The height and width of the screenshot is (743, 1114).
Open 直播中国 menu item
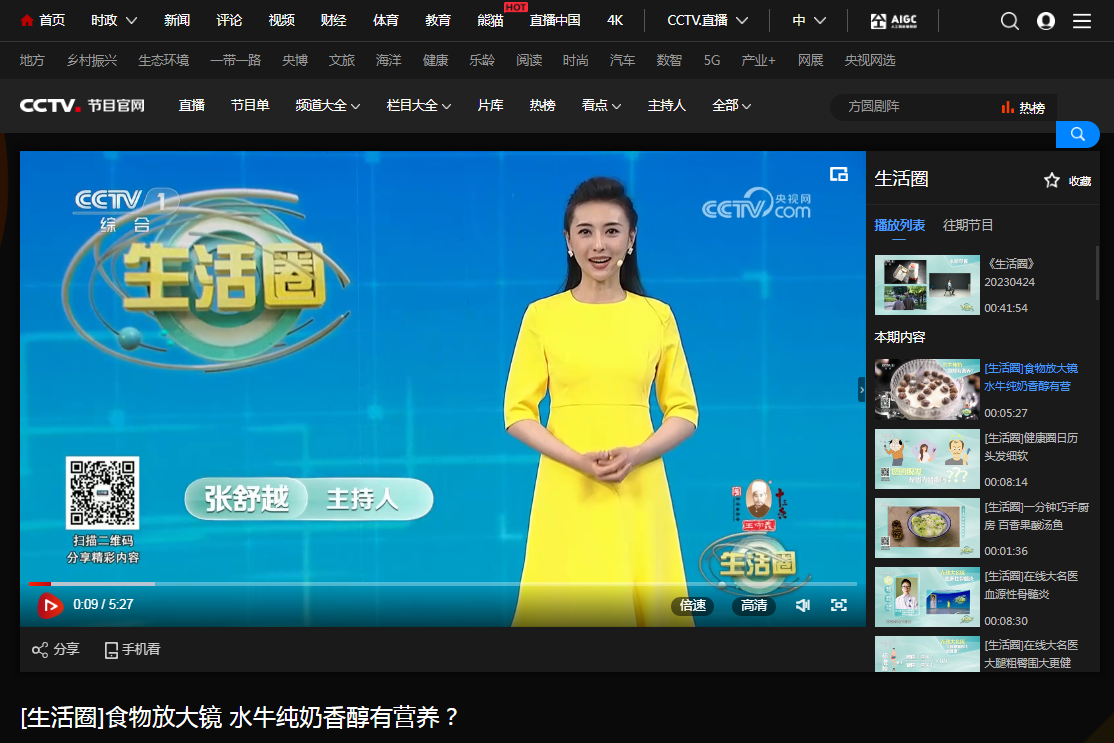pos(555,21)
